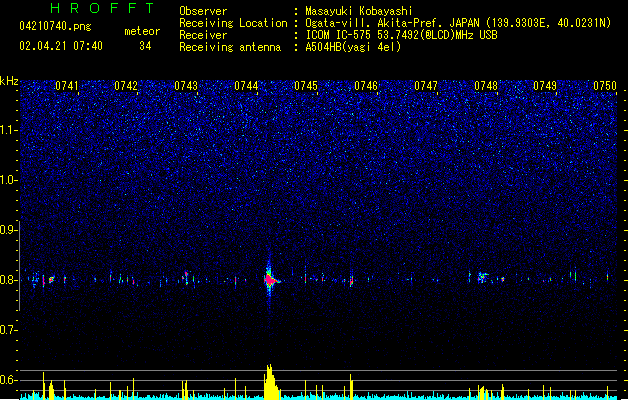629x400 pixels.
Task: Click the 0.8 kHz axis label
Action: (x=8, y=280)
